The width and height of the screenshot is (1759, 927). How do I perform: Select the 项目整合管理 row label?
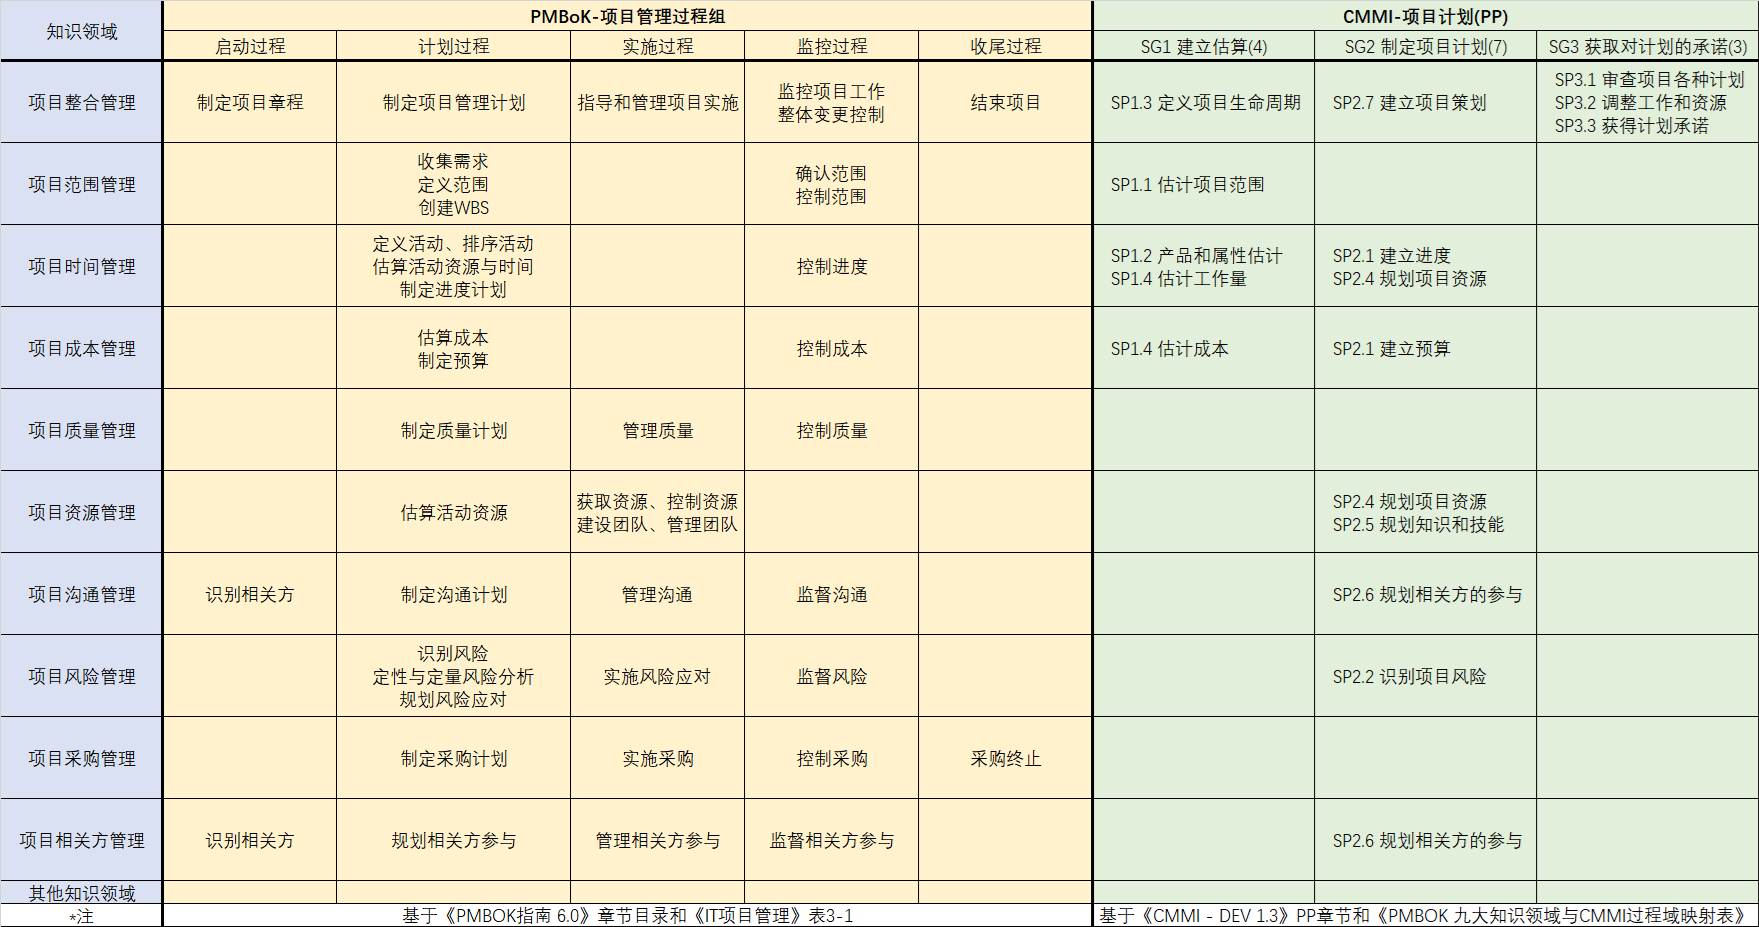coord(81,102)
